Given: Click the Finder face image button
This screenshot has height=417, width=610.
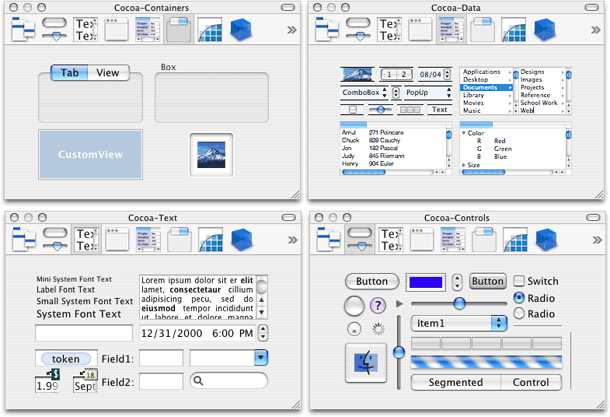Looking at the screenshot, I should click(x=366, y=363).
